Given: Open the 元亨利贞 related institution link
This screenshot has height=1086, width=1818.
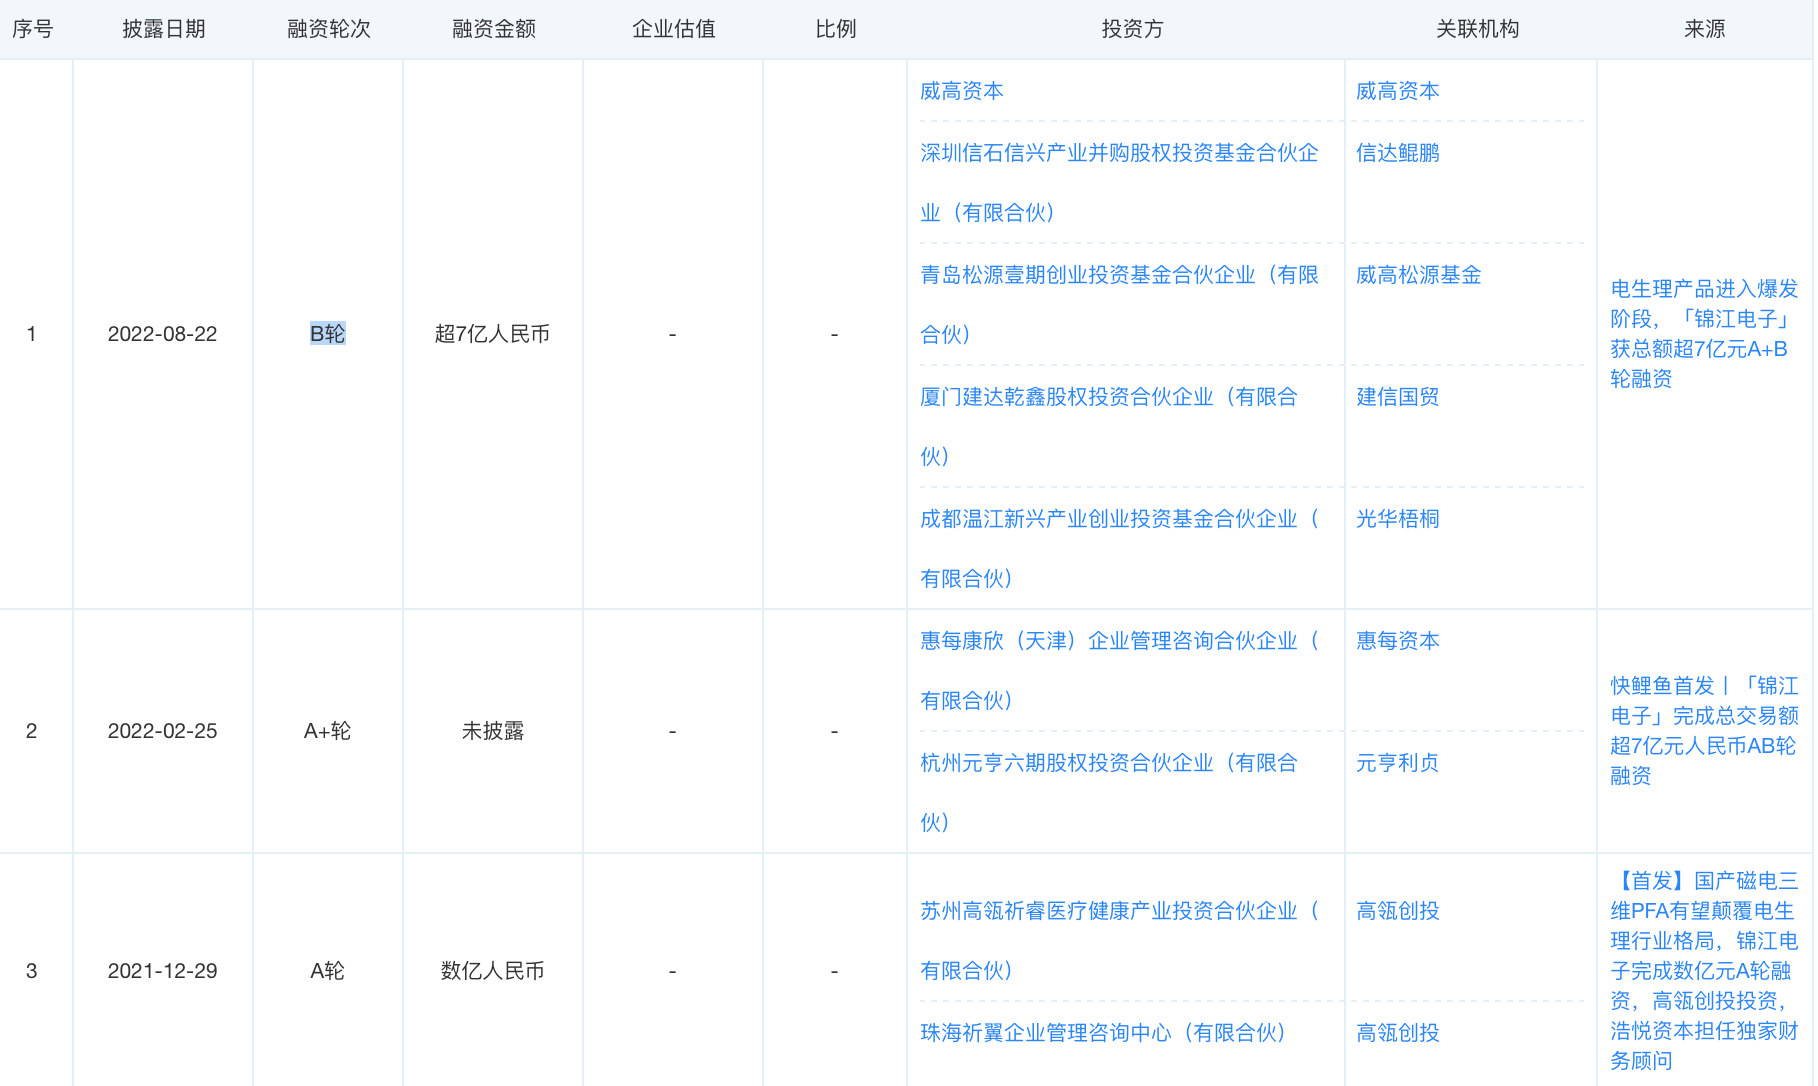Looking at the screenshot, I should coord(1397,763).
